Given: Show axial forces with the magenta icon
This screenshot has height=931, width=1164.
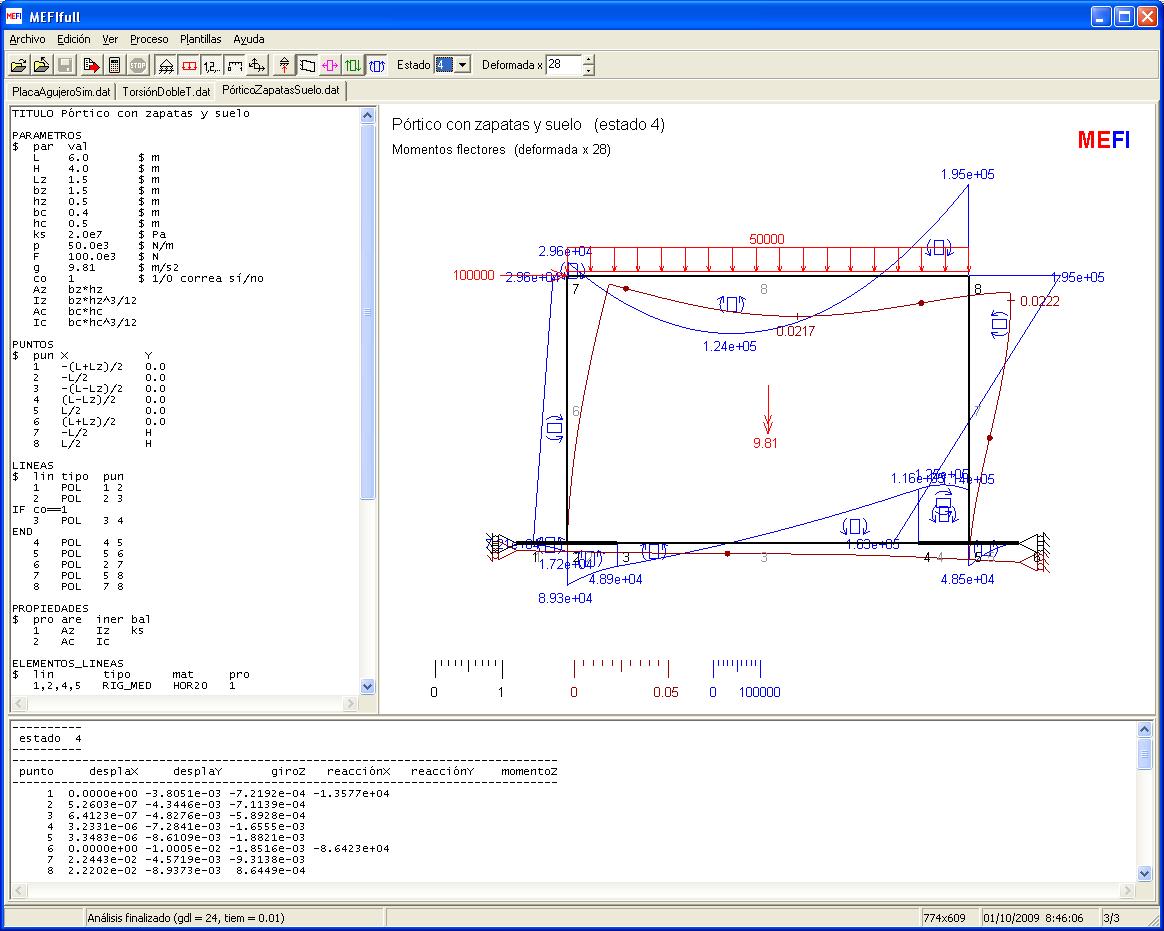Looking at the screenshot, I should click(330, 65).
